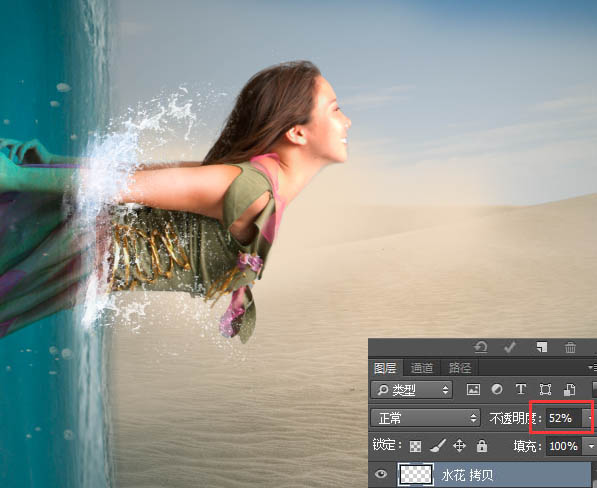The height and width of the screenshot is (488, 597).
Task: Filter layers by type layers
Action: [520, 389]
